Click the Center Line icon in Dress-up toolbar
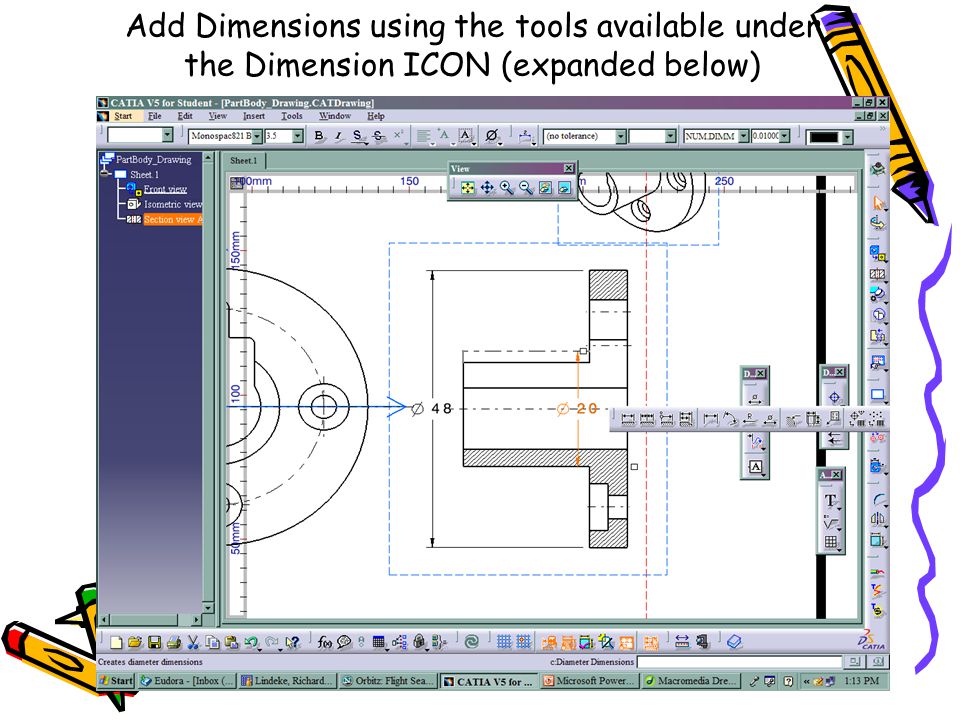 834,397
